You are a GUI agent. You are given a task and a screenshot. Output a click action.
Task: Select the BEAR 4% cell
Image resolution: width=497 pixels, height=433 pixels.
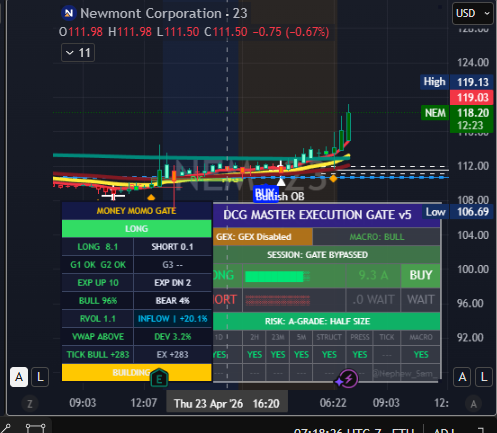click(x=172, y=301)
